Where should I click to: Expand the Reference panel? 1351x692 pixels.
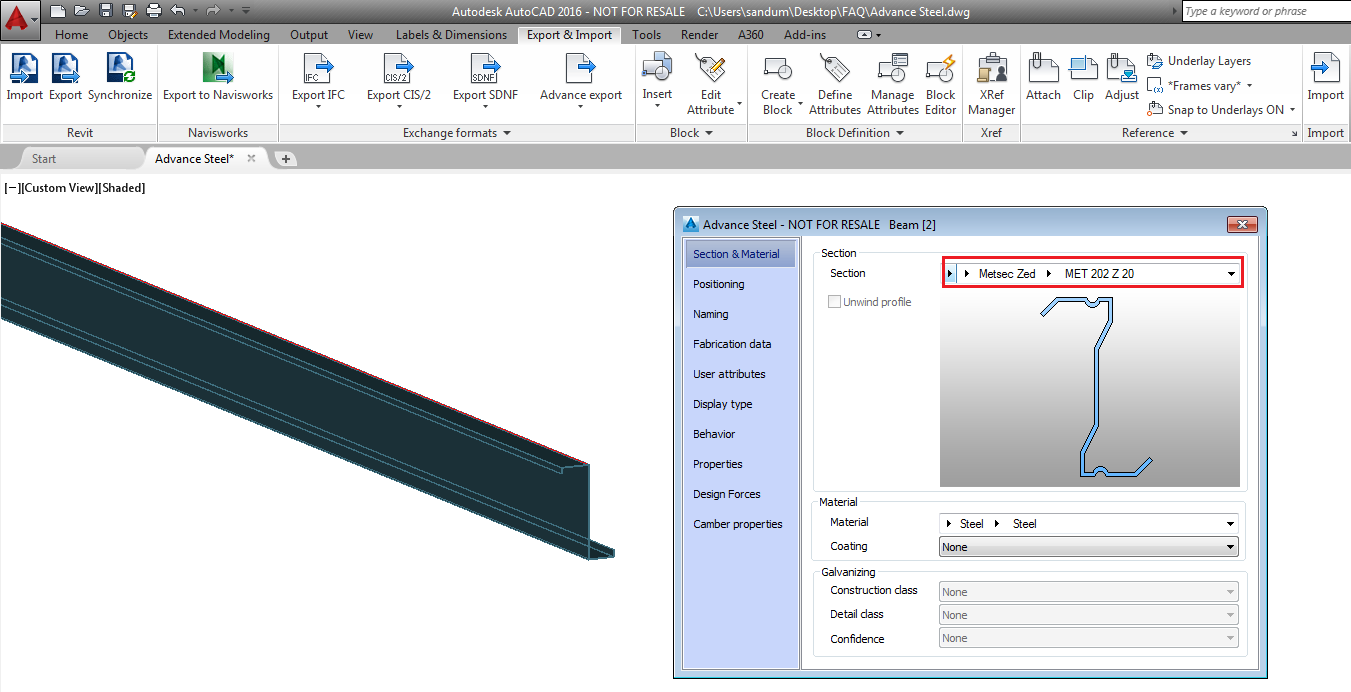pyautogui.click(x=1154, y=133)
